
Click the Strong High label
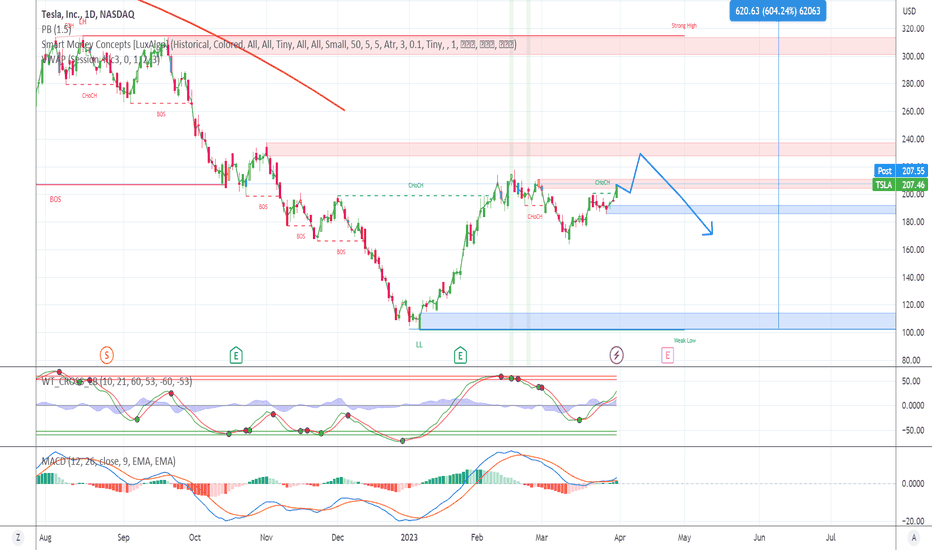(684, 26)
